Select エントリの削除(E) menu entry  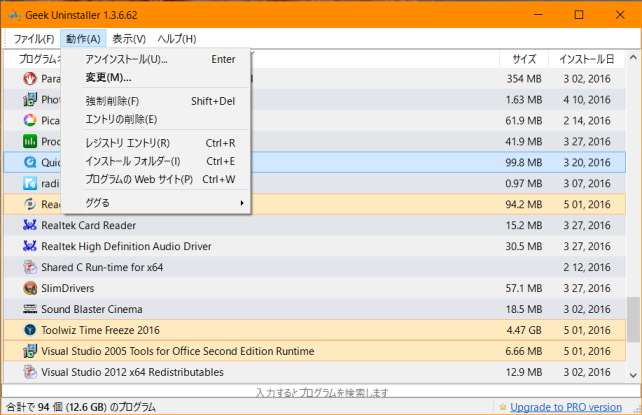pyautogui.click(x=156, y=119)
